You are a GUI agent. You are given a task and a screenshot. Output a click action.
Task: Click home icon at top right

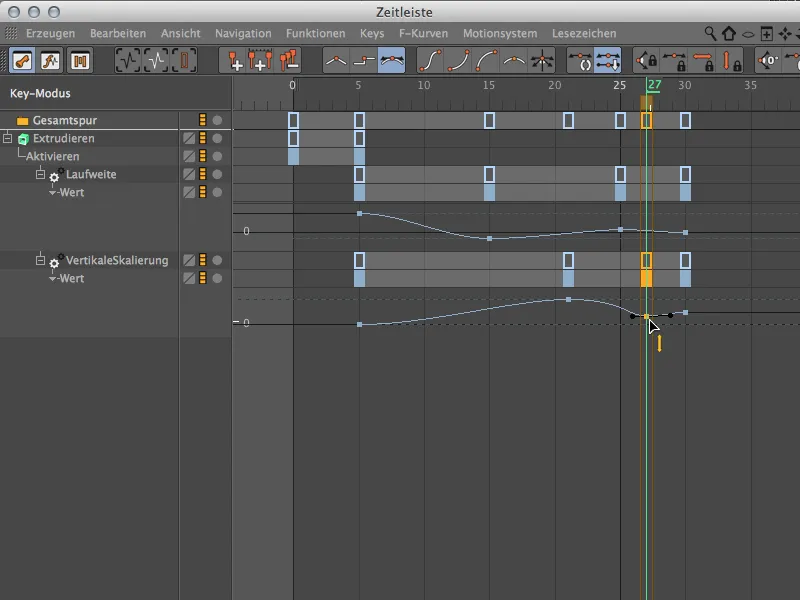pos(729,33)
